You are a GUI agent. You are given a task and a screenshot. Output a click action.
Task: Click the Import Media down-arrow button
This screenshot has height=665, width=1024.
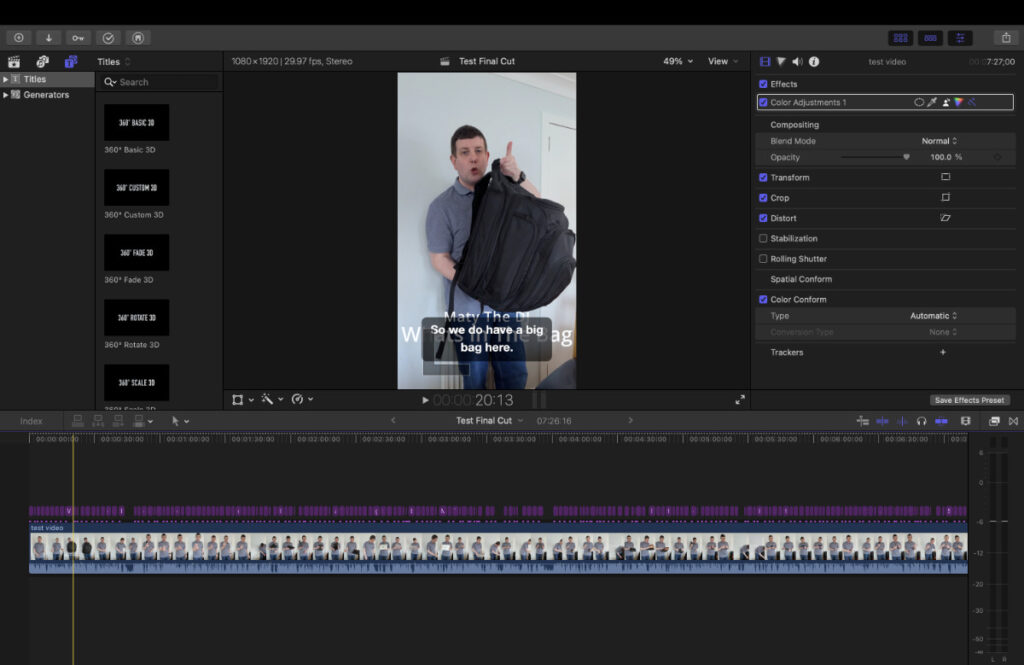point(48,38)
